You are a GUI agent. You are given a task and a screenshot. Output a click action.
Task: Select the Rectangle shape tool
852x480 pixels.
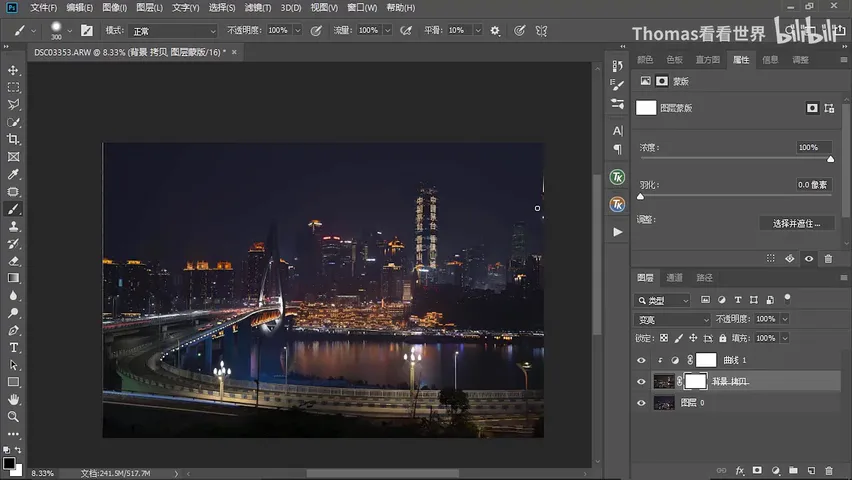tap(13, 382)
